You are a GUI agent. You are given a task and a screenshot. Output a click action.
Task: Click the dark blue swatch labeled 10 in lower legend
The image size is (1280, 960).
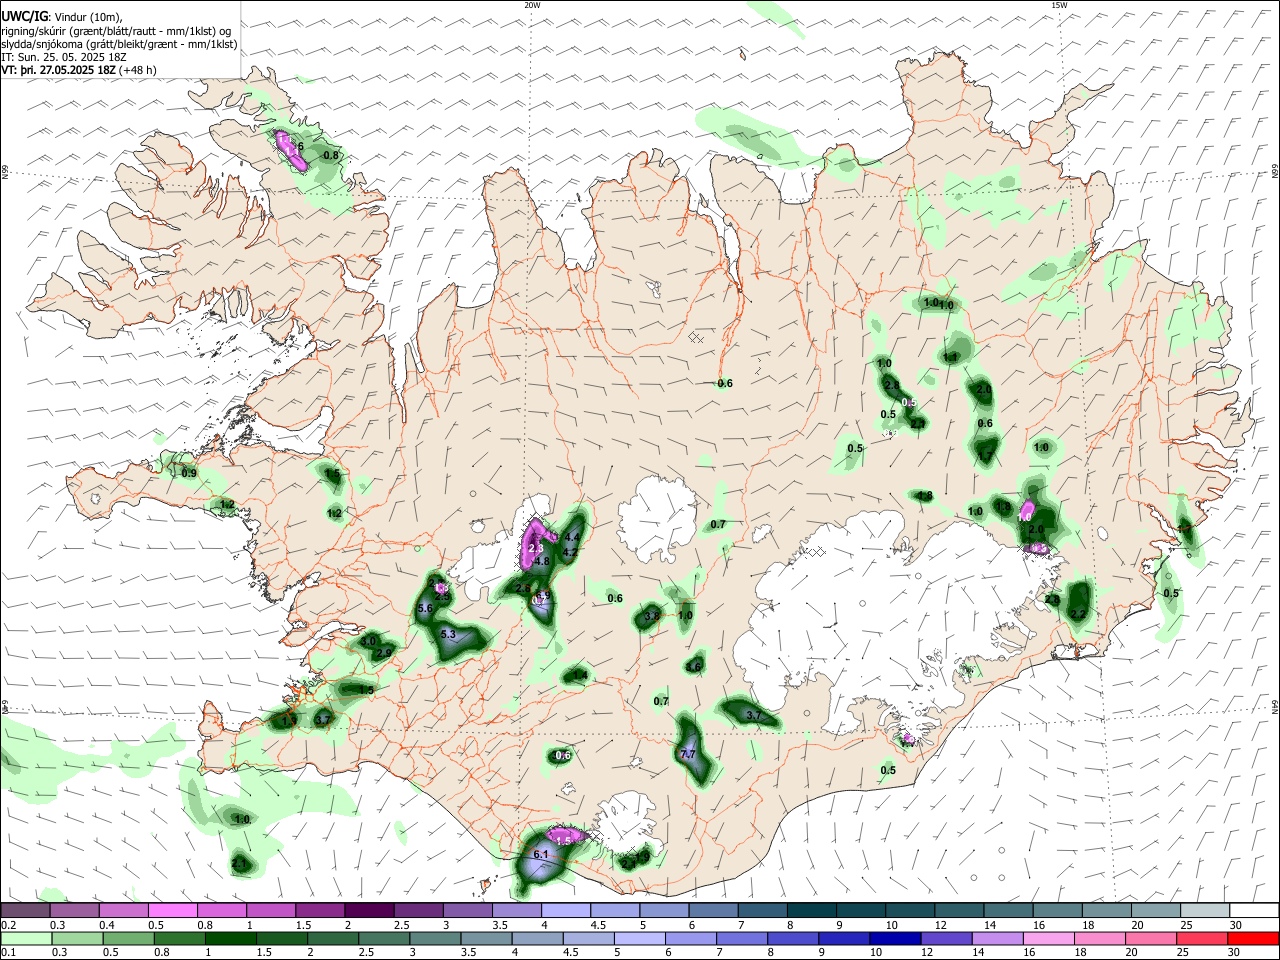(x=894, y=938)
